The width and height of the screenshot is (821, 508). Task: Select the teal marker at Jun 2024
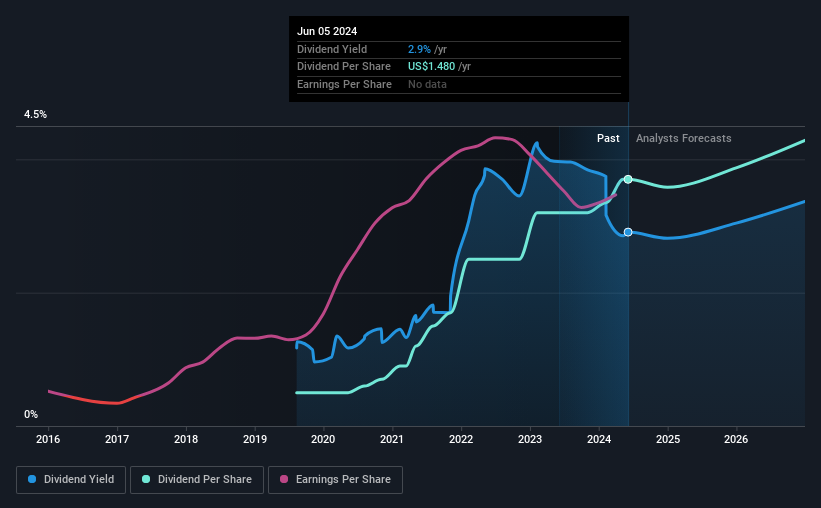pos(628,180)
